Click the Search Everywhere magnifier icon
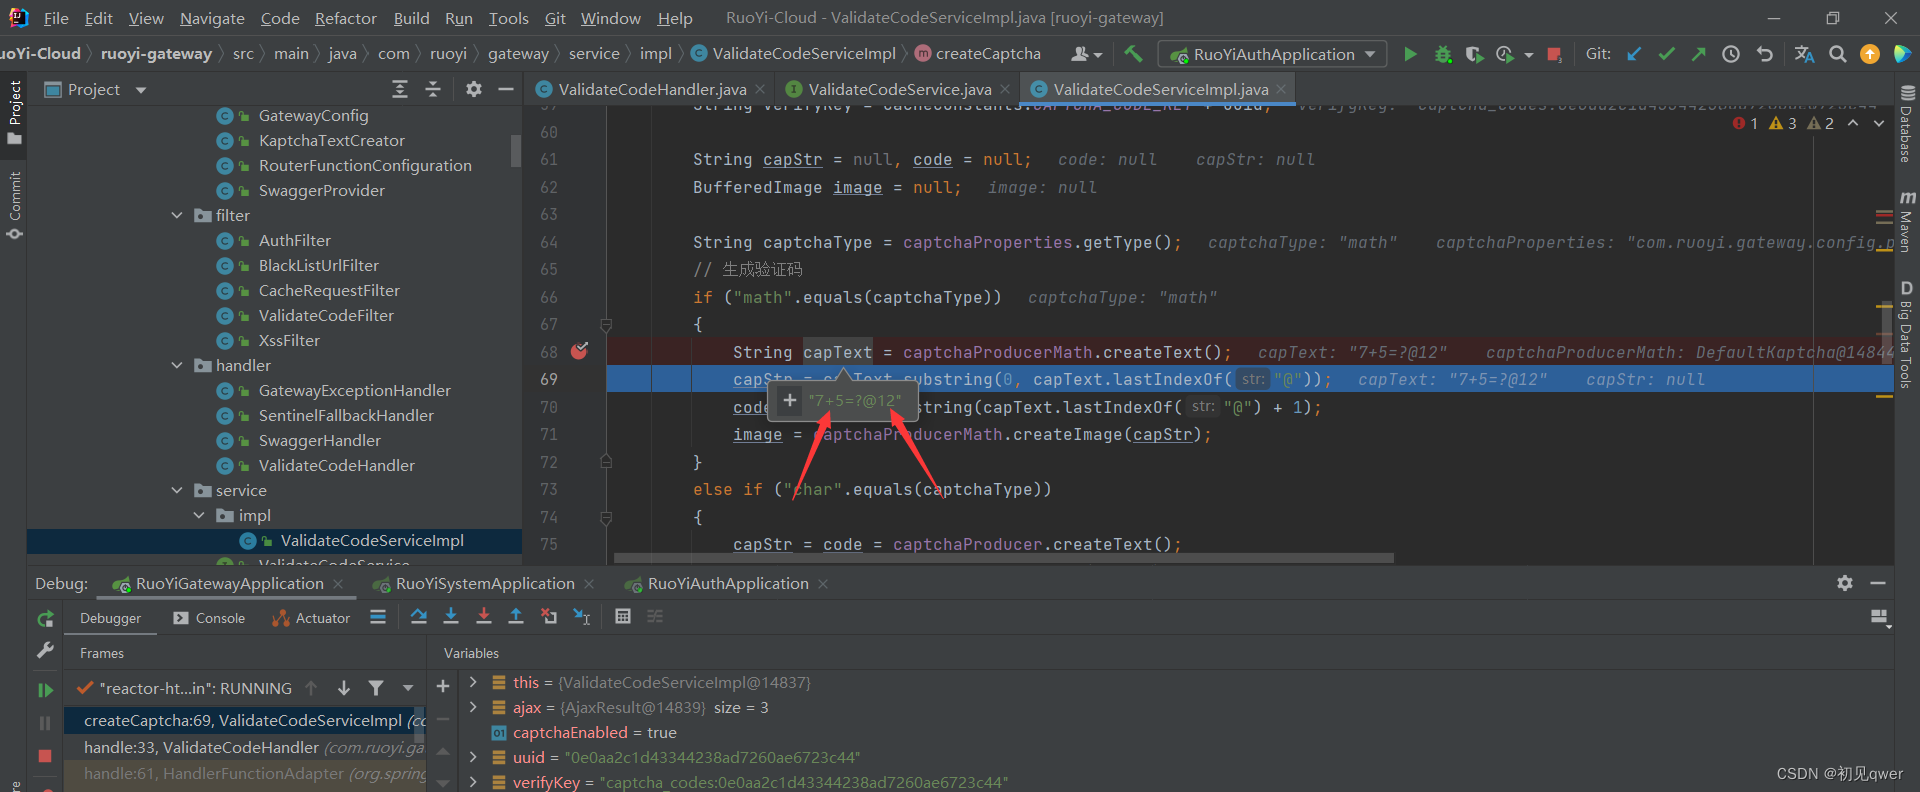This screenshot has height=792, width=1920. tap(1837, 54)
